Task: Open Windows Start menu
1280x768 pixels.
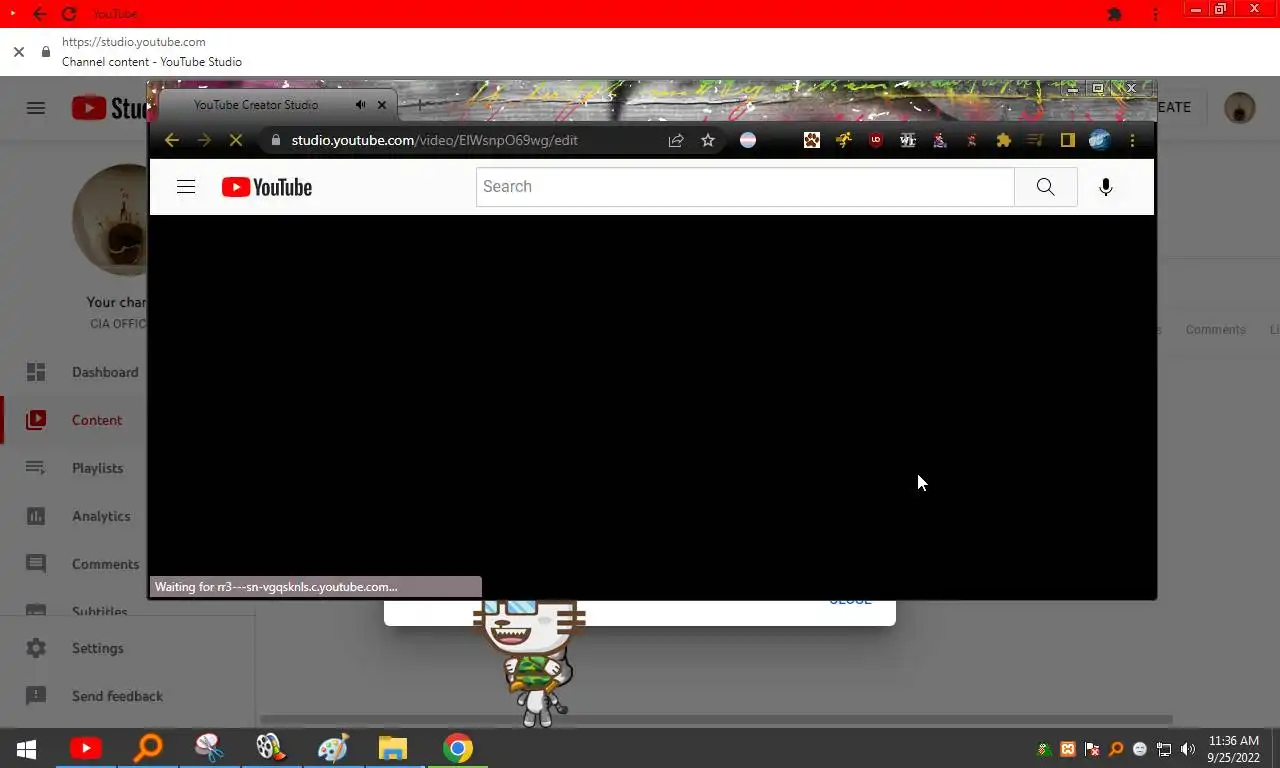Action: (26, 748)
